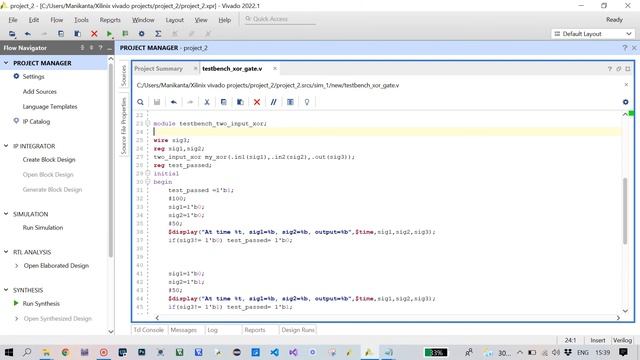Viewport: 640px width, 360px height.
Task: Collapse the SYNTHESIS section
Action: pos(6,290)
